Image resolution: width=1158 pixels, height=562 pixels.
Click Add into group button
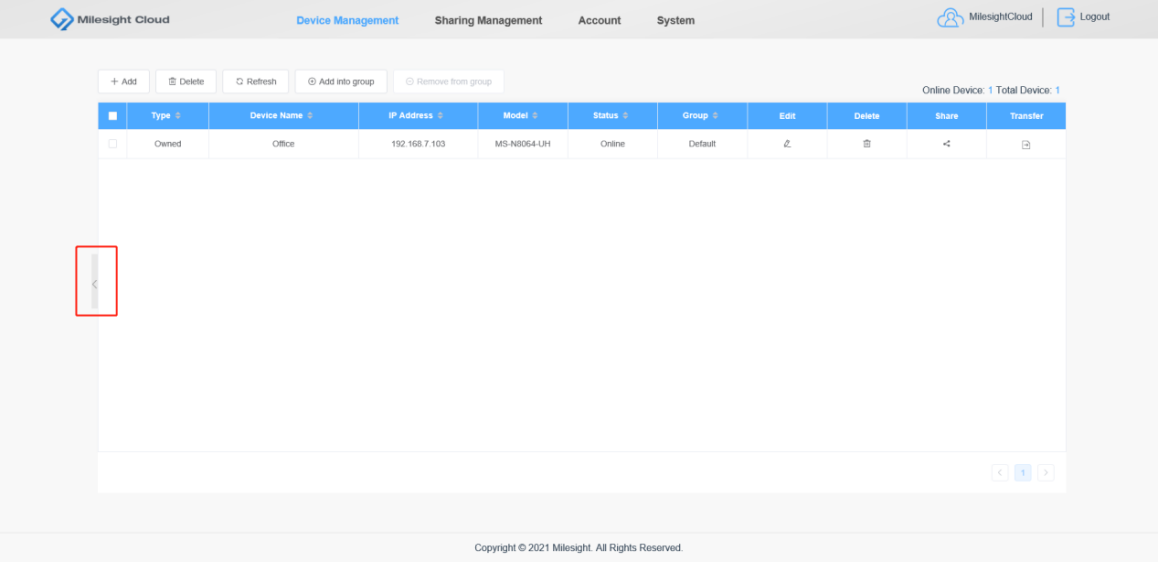pyautogui.click(x=341, y=81)
